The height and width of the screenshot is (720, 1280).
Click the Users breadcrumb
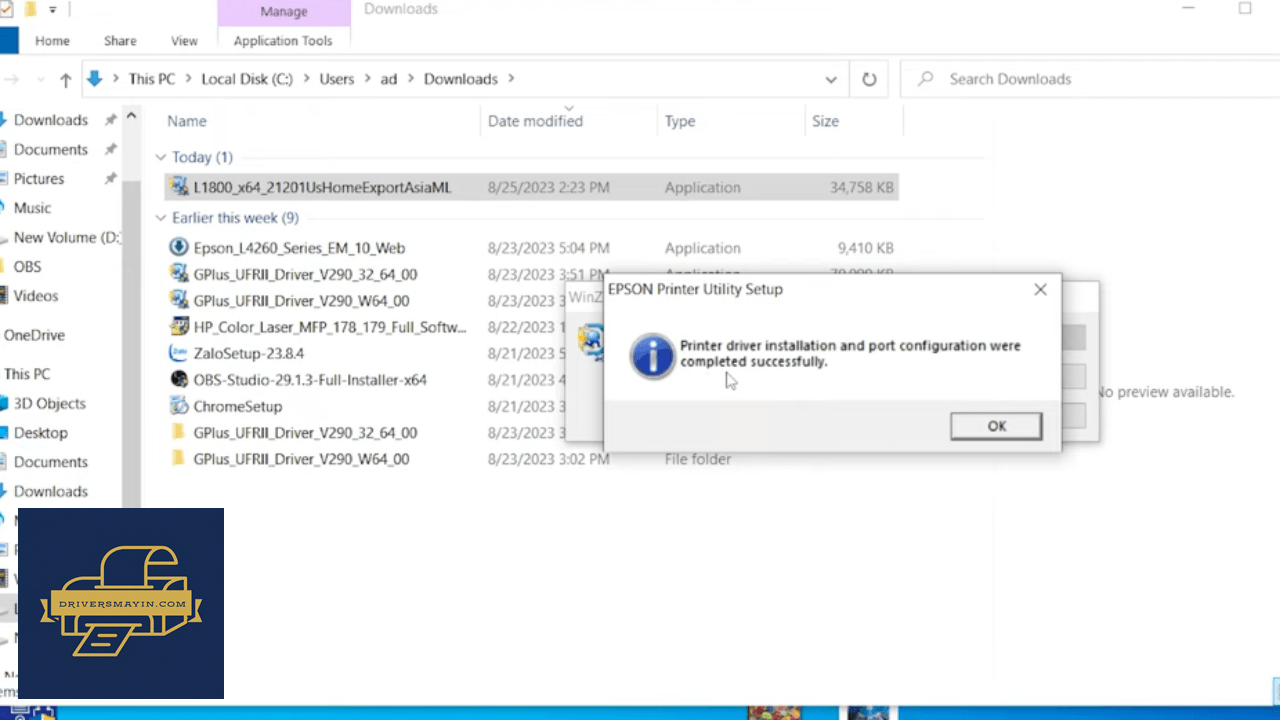pos(337,79)
